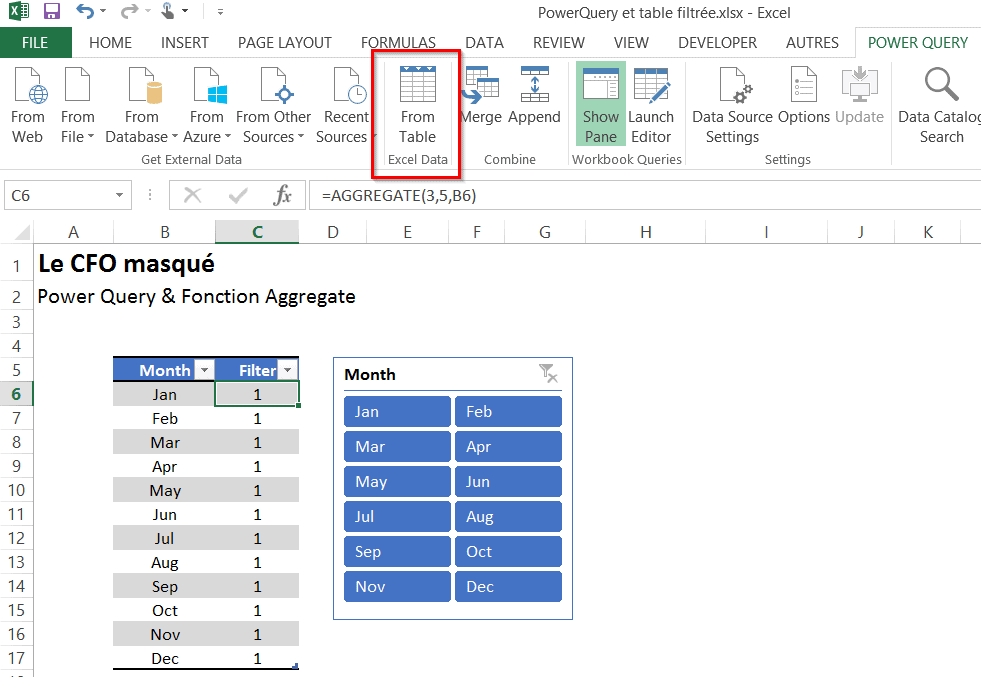Expand the Name Box dropdown
This screenshot has width=981, height=677.
(121, 196)
